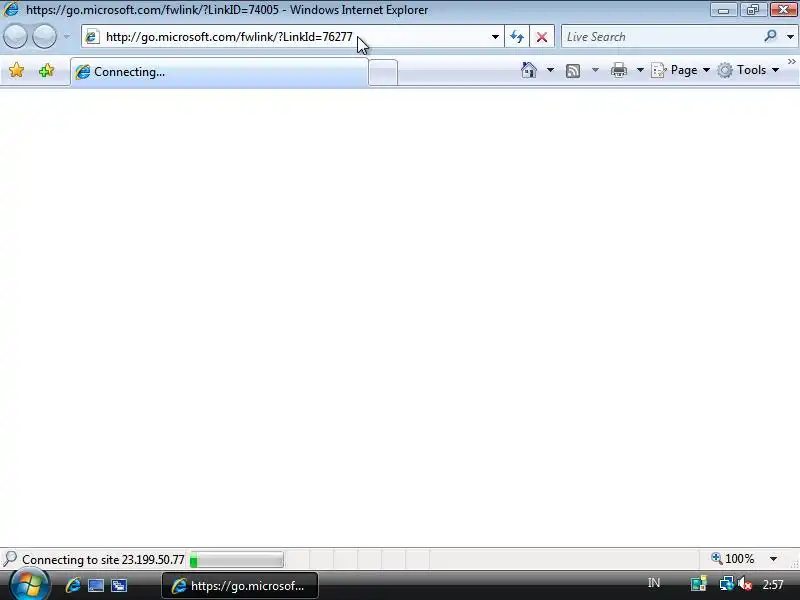Show more toolbar commands chevron
Screen dimensions: 800x600
click(x=791, y=62)
